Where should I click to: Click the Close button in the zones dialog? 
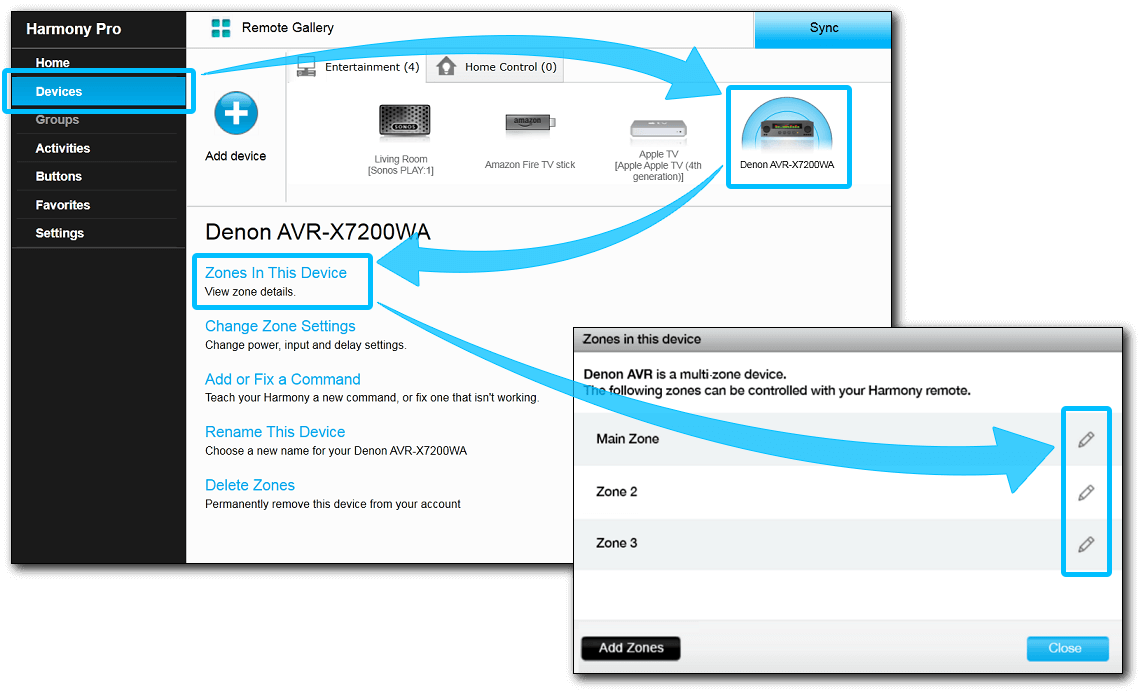click(1068, 648)
